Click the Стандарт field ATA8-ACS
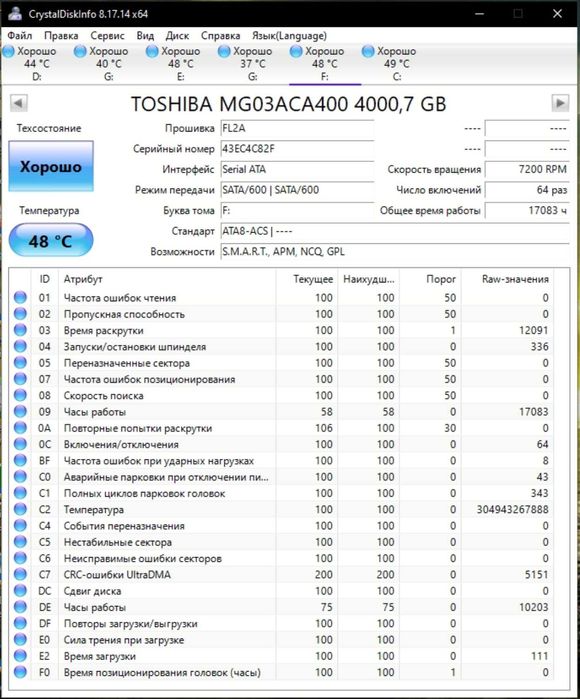The image size is (580, 699). (395, 231)
